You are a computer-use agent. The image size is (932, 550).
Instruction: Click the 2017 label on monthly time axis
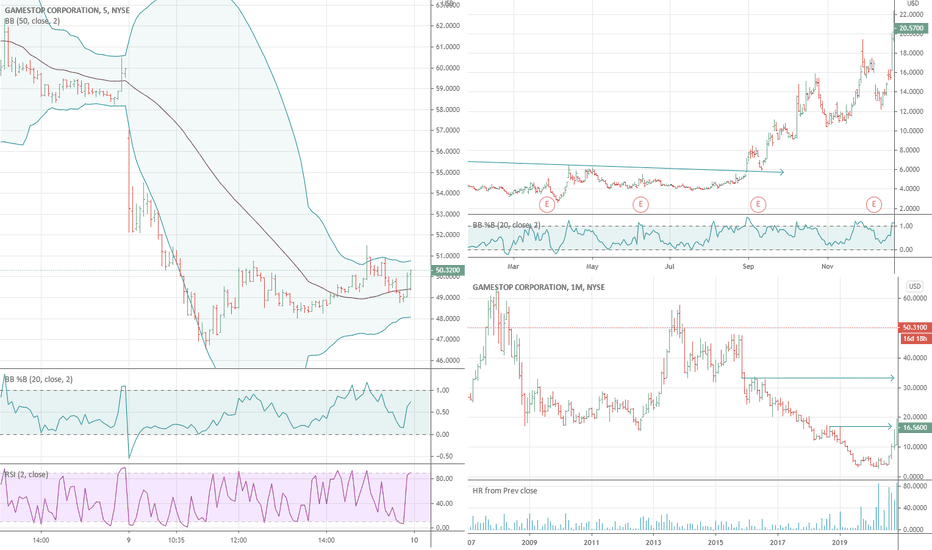[x=777, y=542]
